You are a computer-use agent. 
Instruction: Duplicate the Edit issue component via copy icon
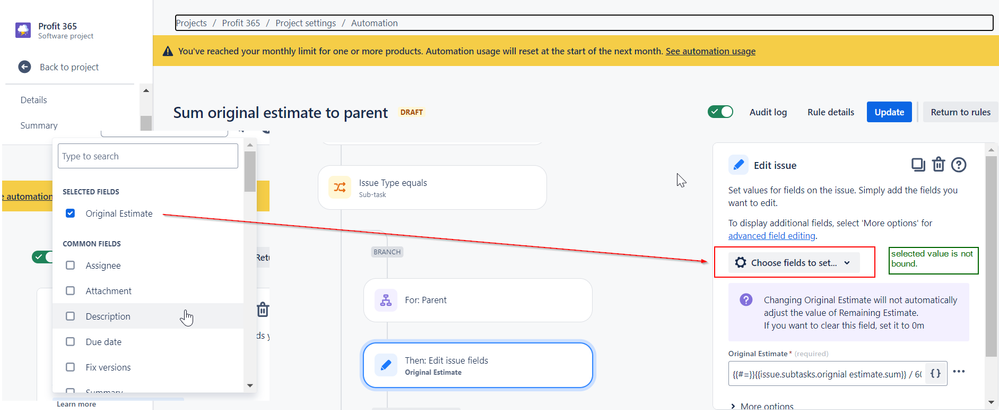click(917, 165)
